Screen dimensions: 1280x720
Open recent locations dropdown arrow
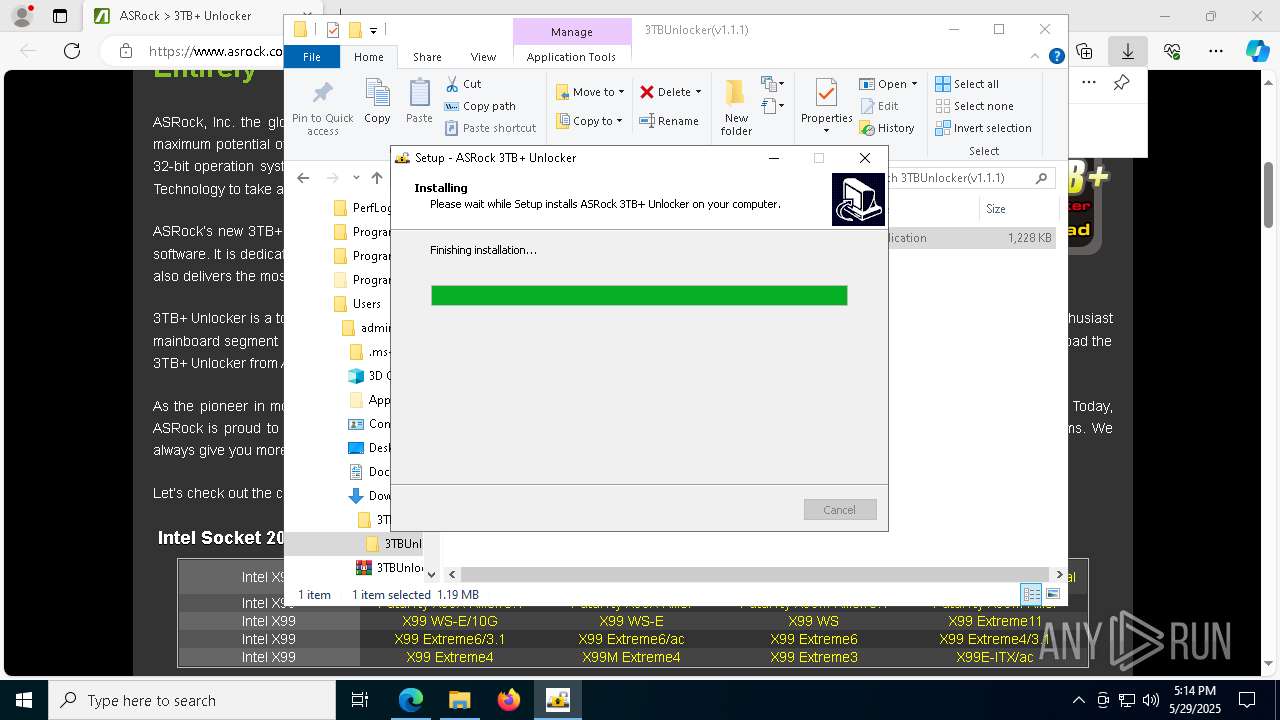point(356,178)
